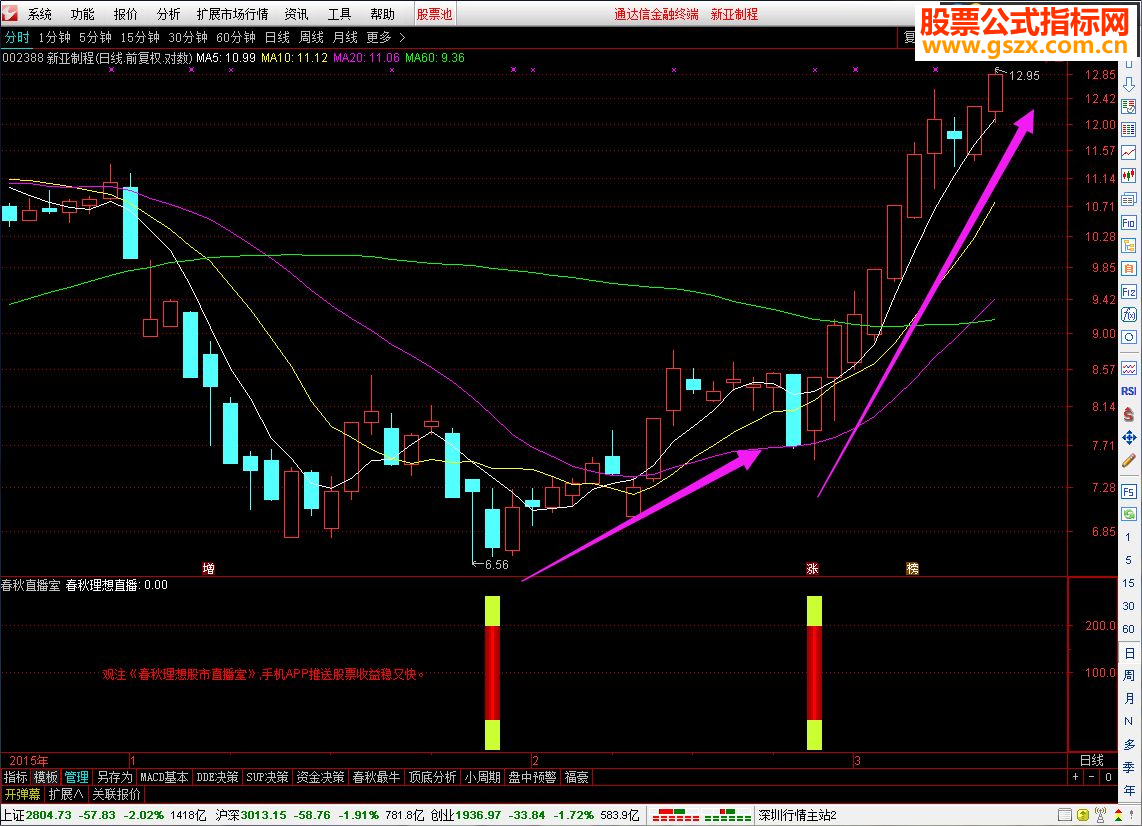Screen dimensions: 1142x826
Task: Open the 资讯 menu
Action: 296,14
